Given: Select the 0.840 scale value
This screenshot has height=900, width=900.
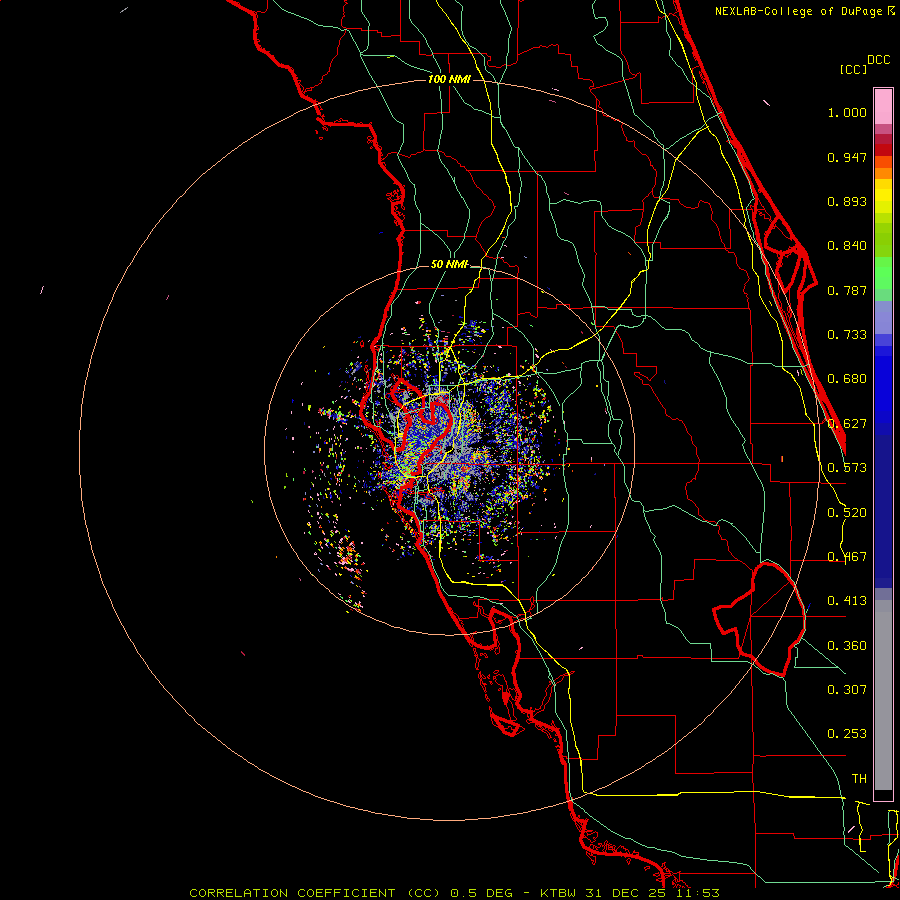Looking at the screenshot, I should tap(847, 246).
